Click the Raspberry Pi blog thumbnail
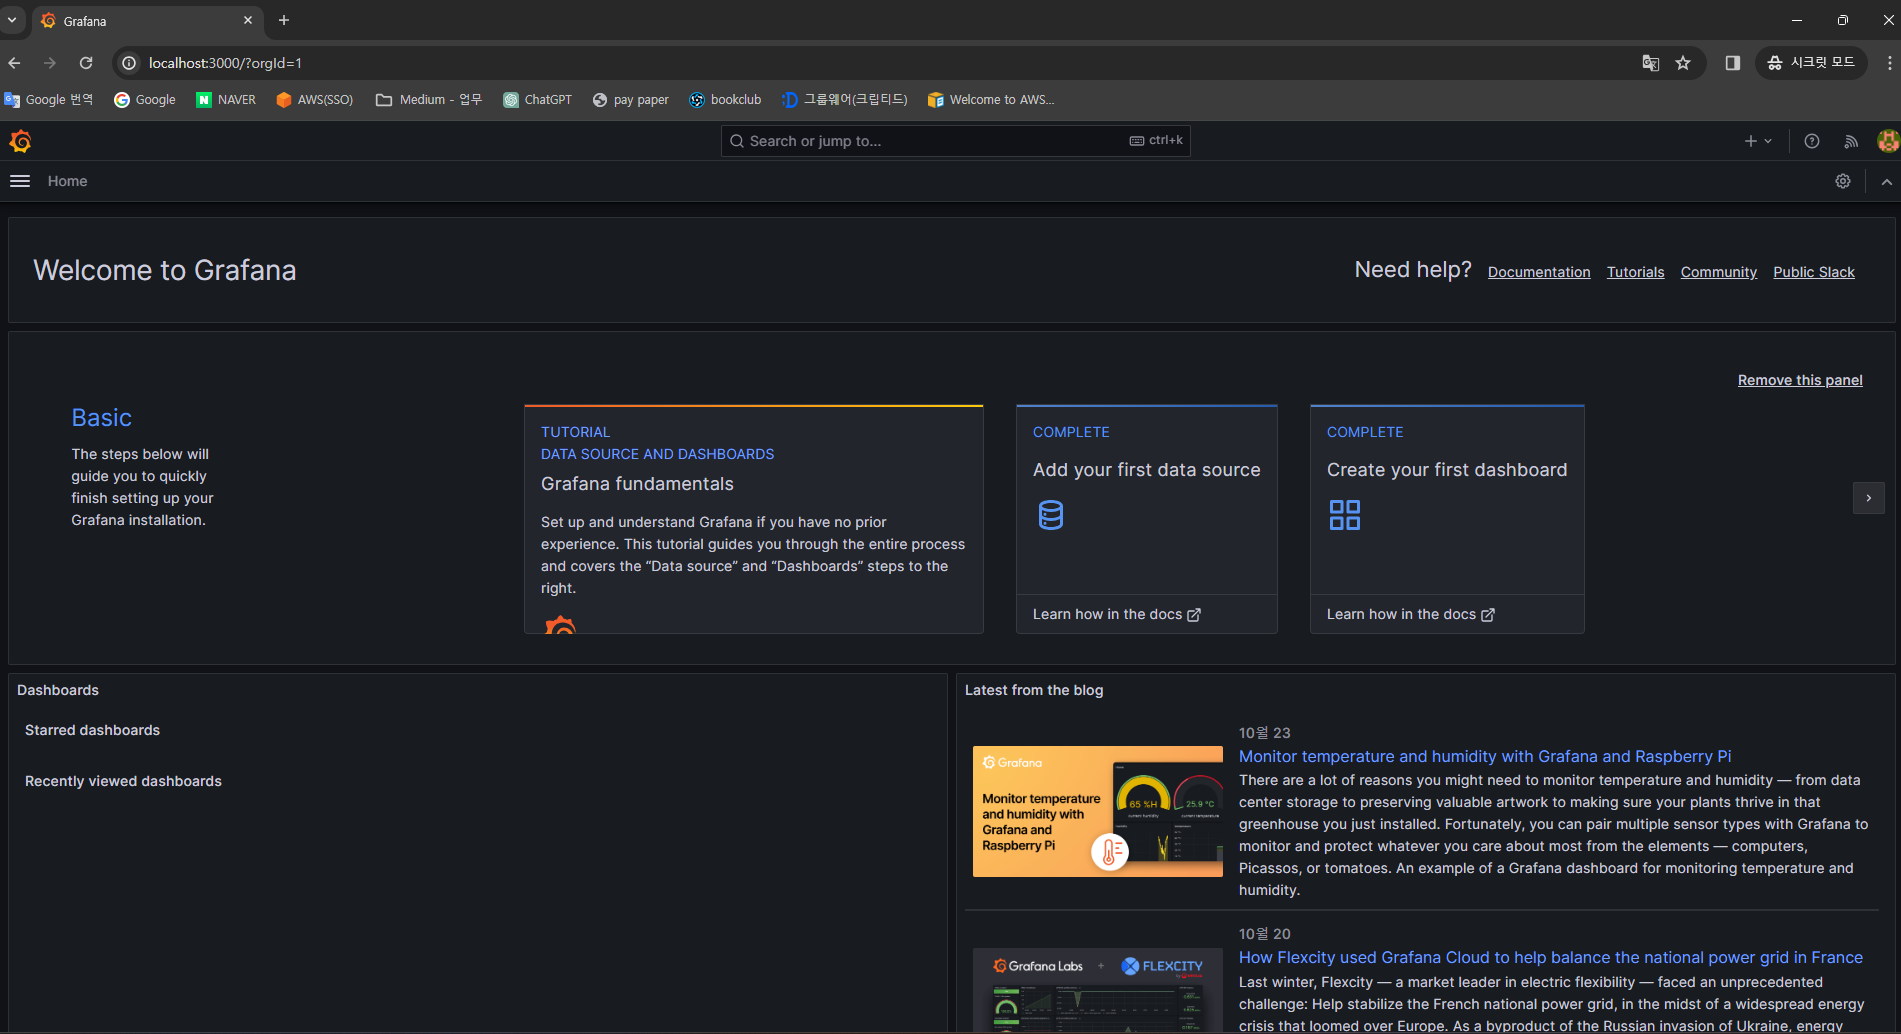The height and width of the screenshot is (1034, 1901). click(x=1097, y=811)
